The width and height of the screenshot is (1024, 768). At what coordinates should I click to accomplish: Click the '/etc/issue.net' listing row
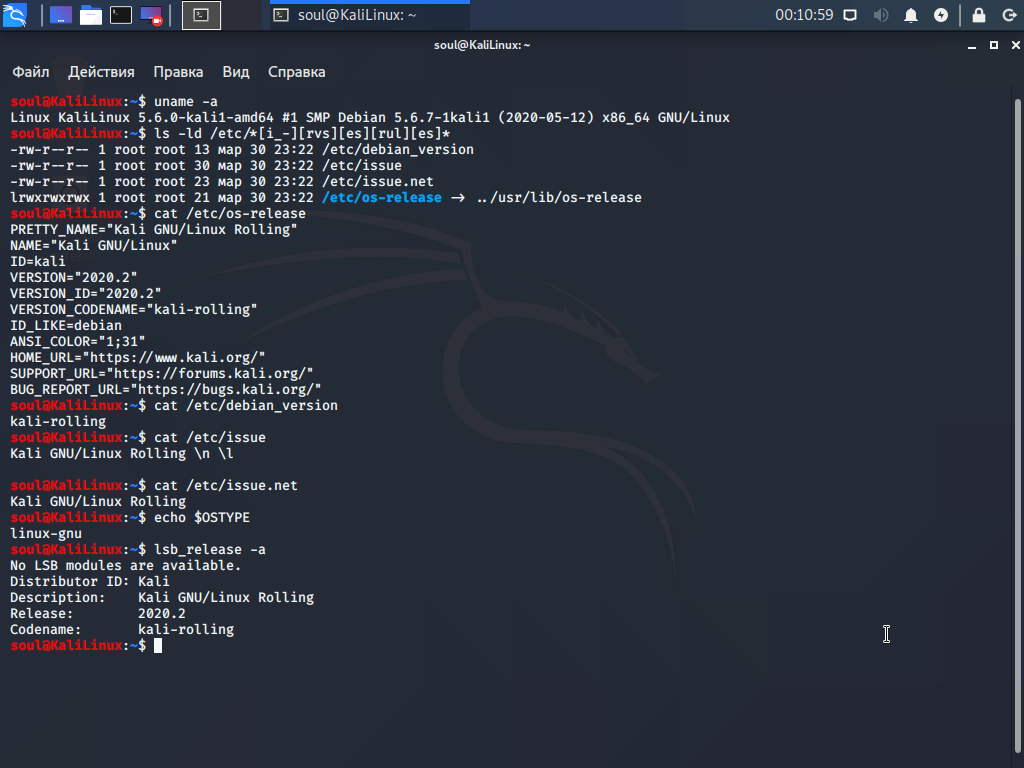(x=221, y=182)
